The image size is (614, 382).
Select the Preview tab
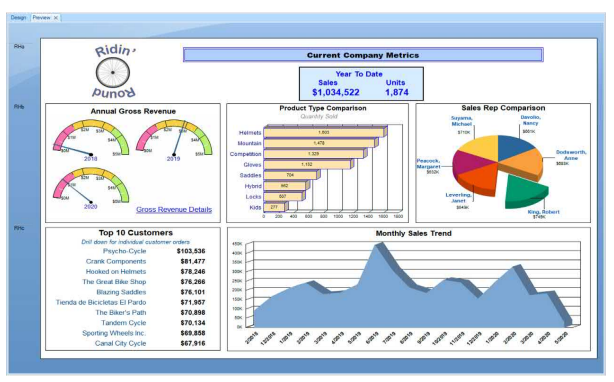(x=42, y=18)
